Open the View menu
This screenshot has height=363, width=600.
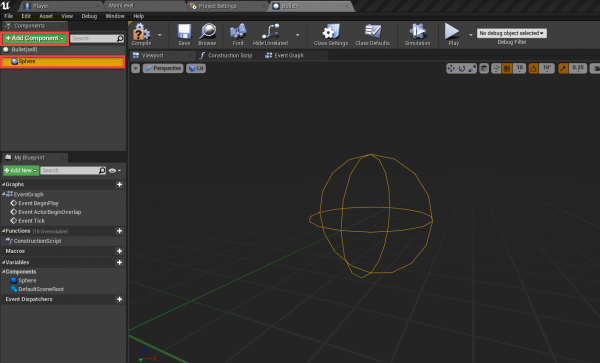pos(67,16)
